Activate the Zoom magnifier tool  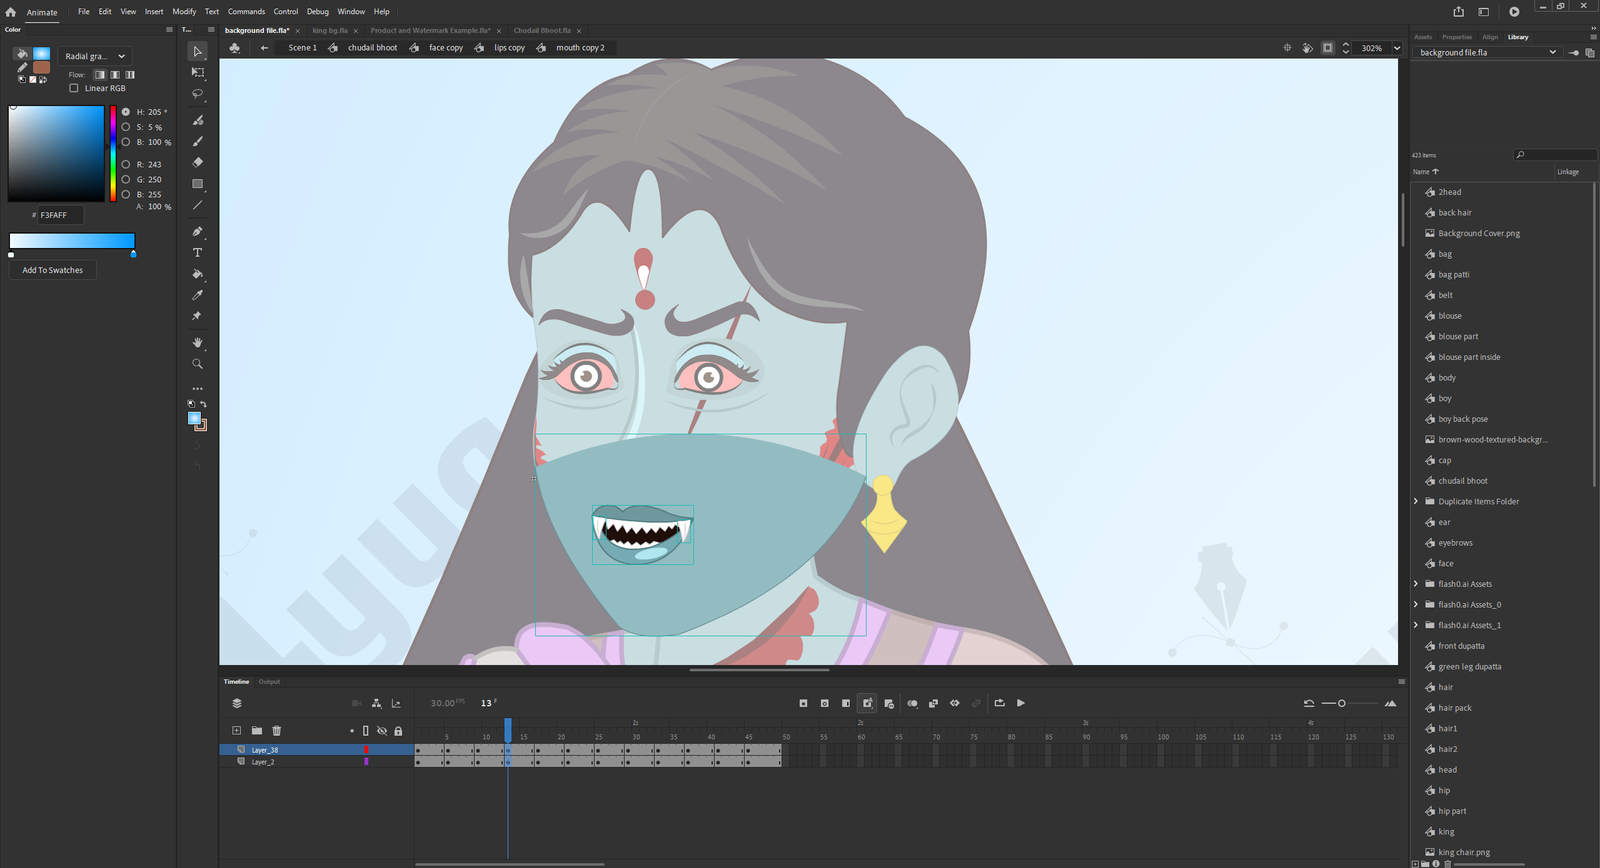198,364
